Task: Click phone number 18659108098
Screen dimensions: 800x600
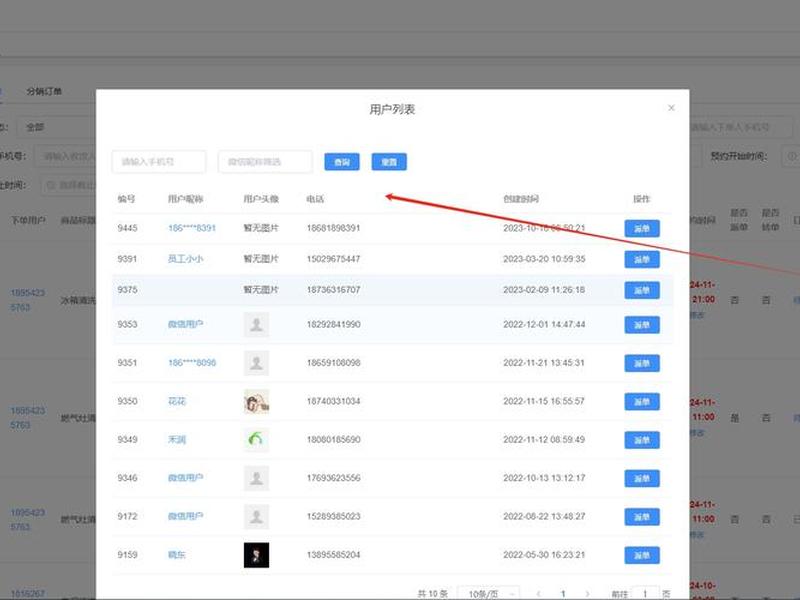Action: coord(334,363)
